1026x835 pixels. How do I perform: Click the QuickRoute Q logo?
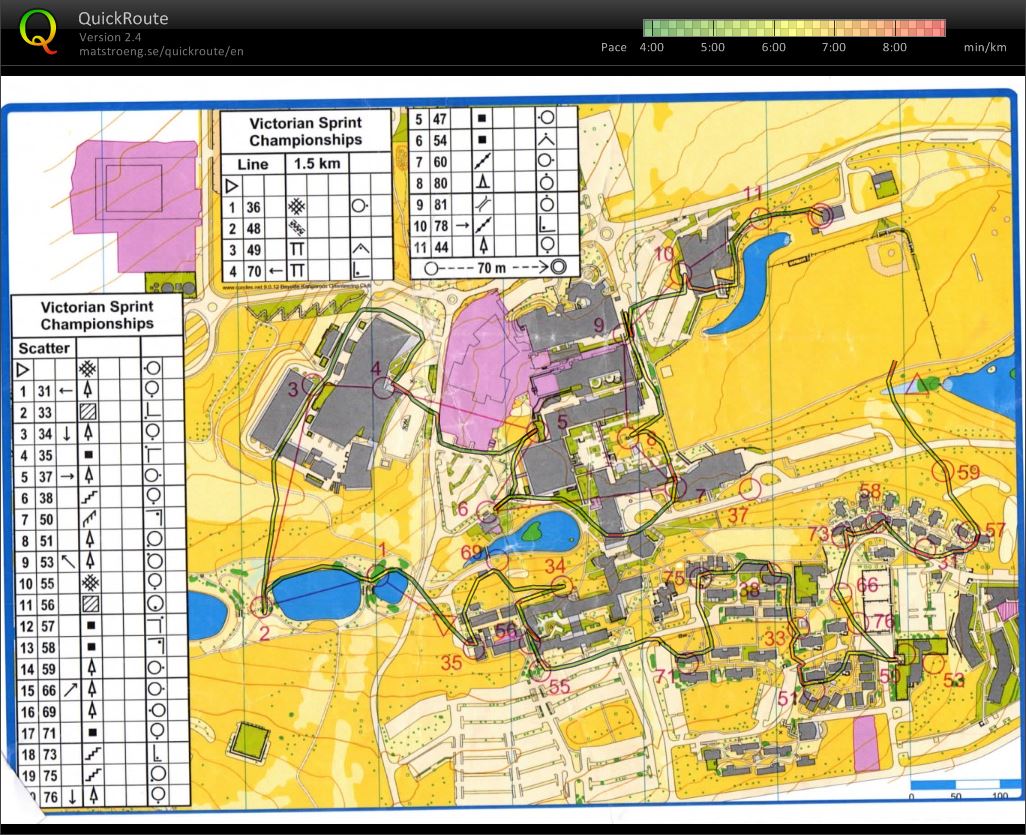(39, 32)
